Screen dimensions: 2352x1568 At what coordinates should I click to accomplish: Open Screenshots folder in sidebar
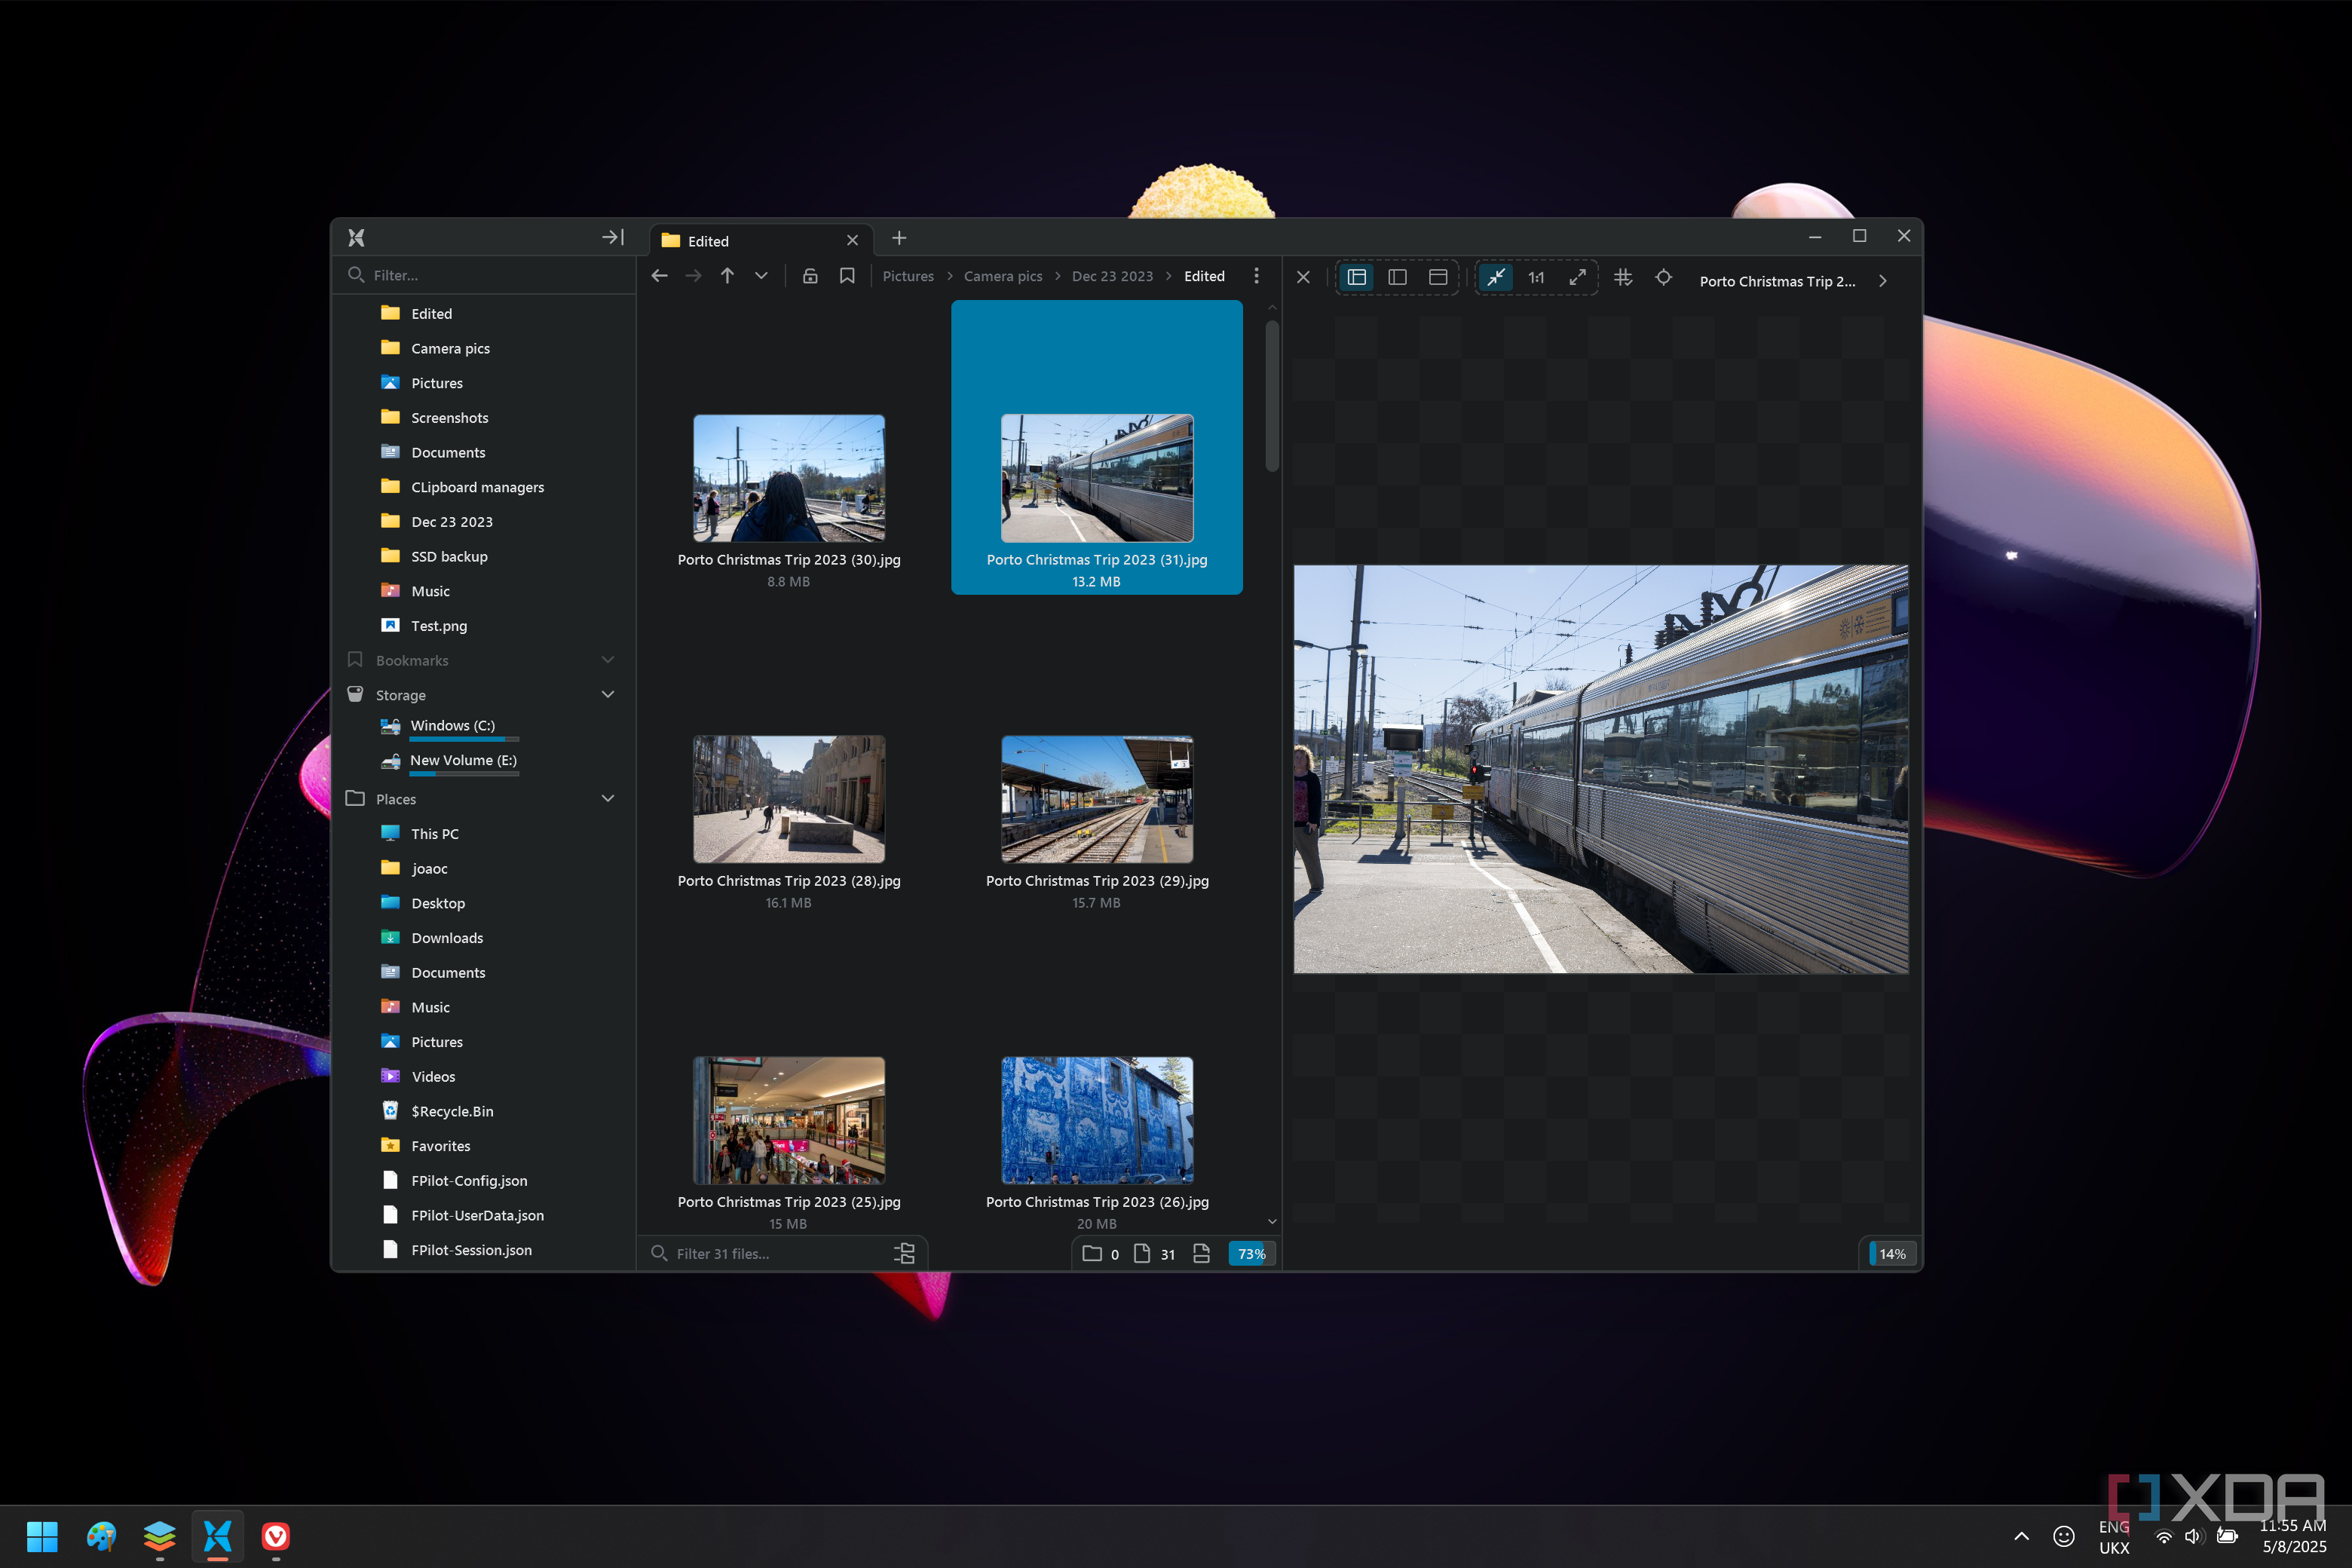coord(449,418)
